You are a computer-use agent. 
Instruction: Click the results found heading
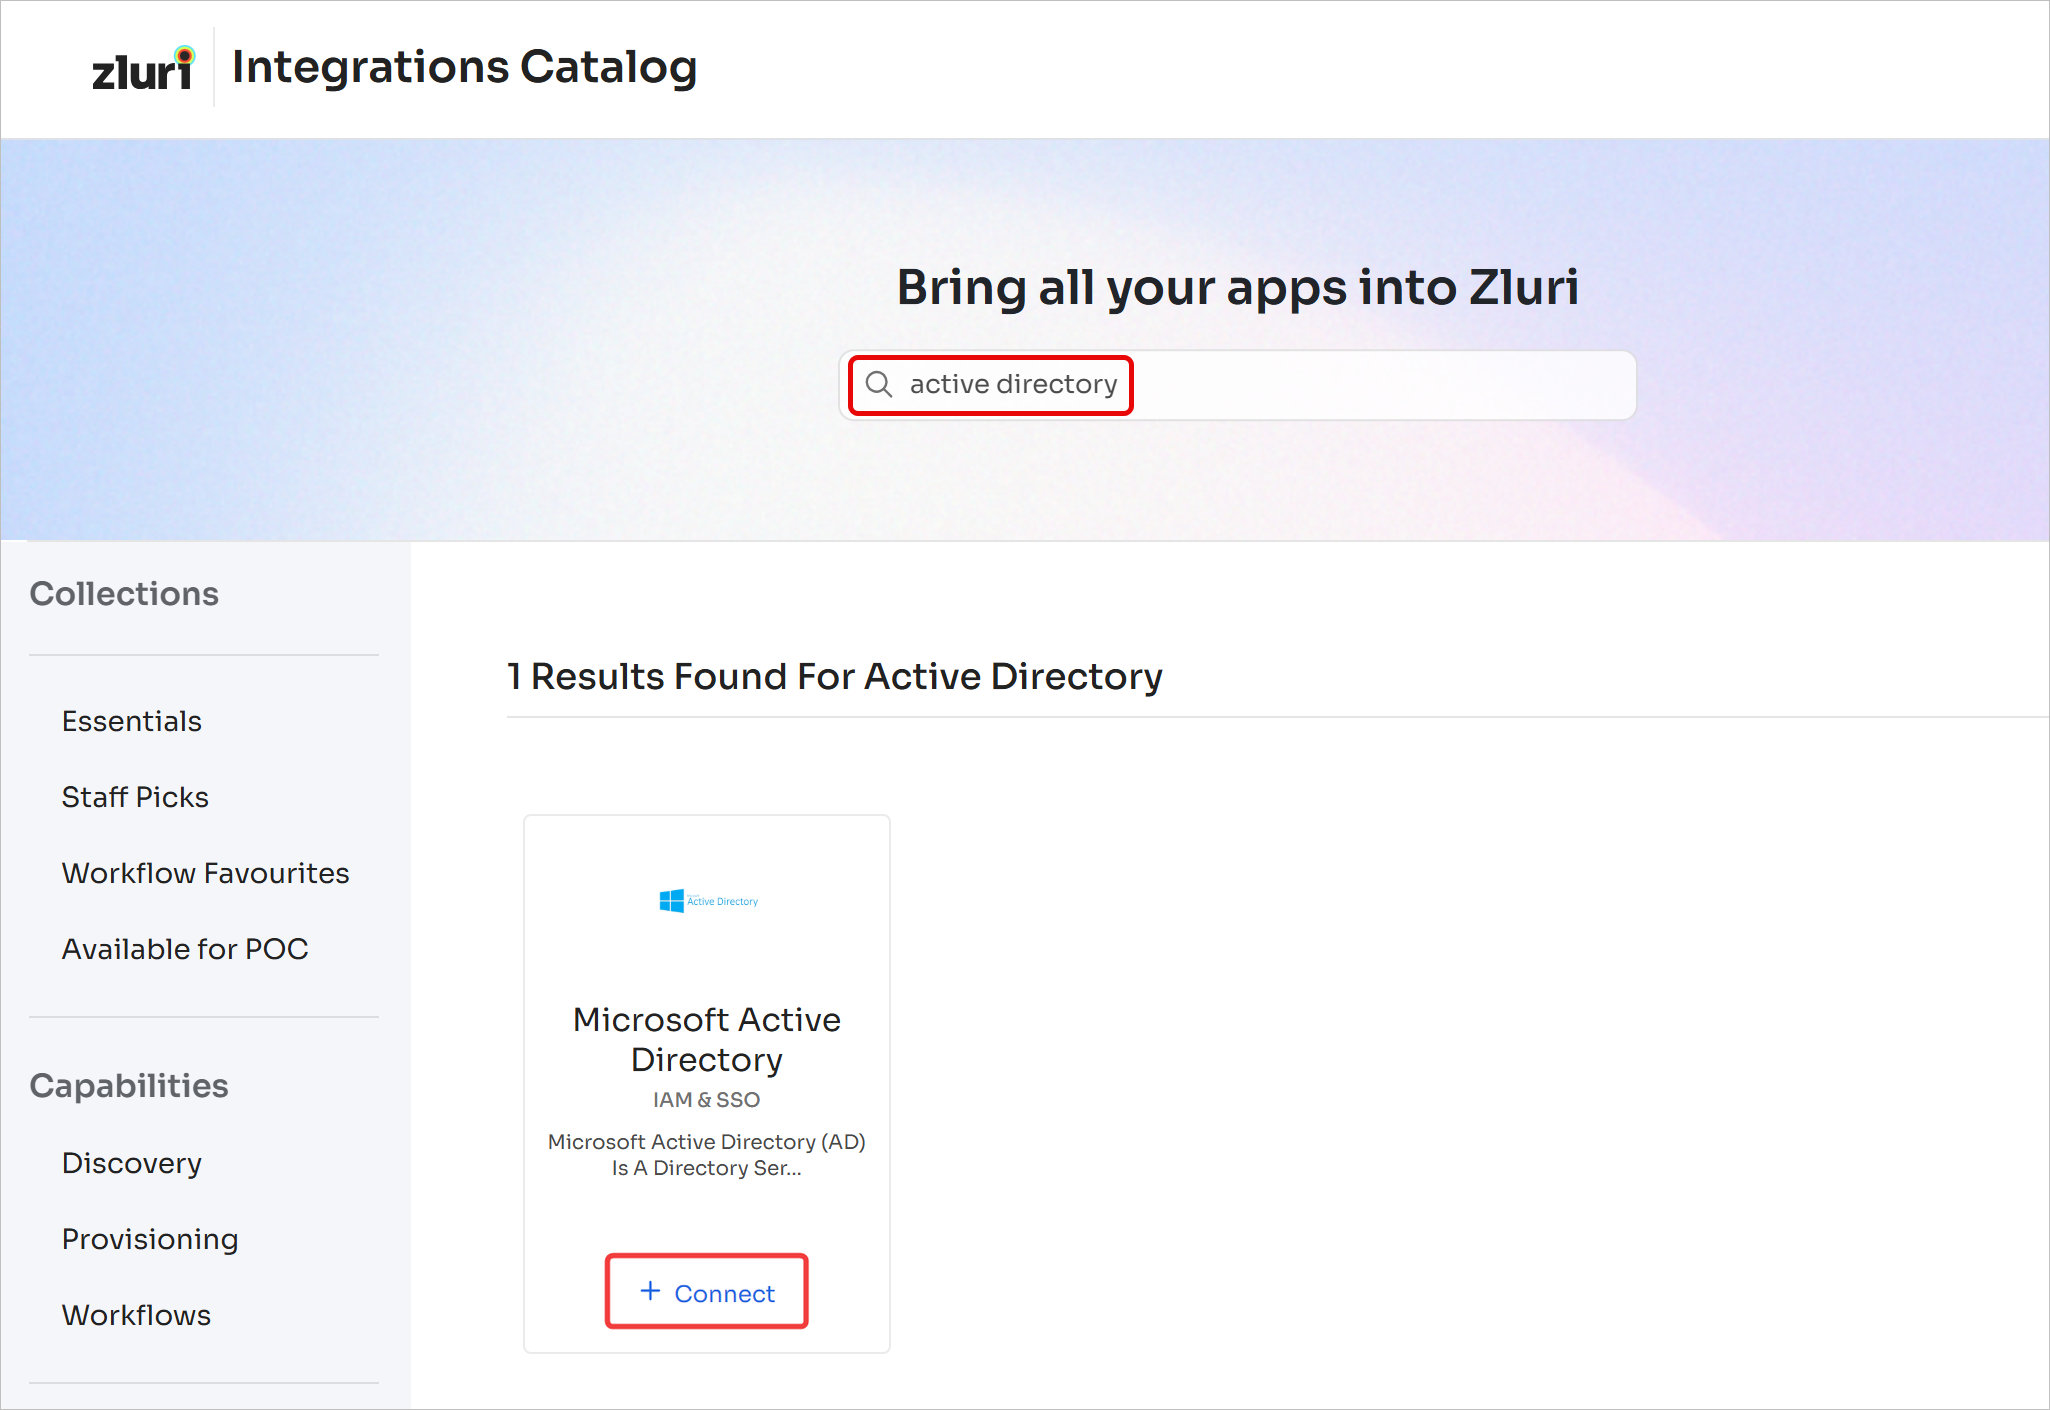pyautogui.click(x=834, y=677)
